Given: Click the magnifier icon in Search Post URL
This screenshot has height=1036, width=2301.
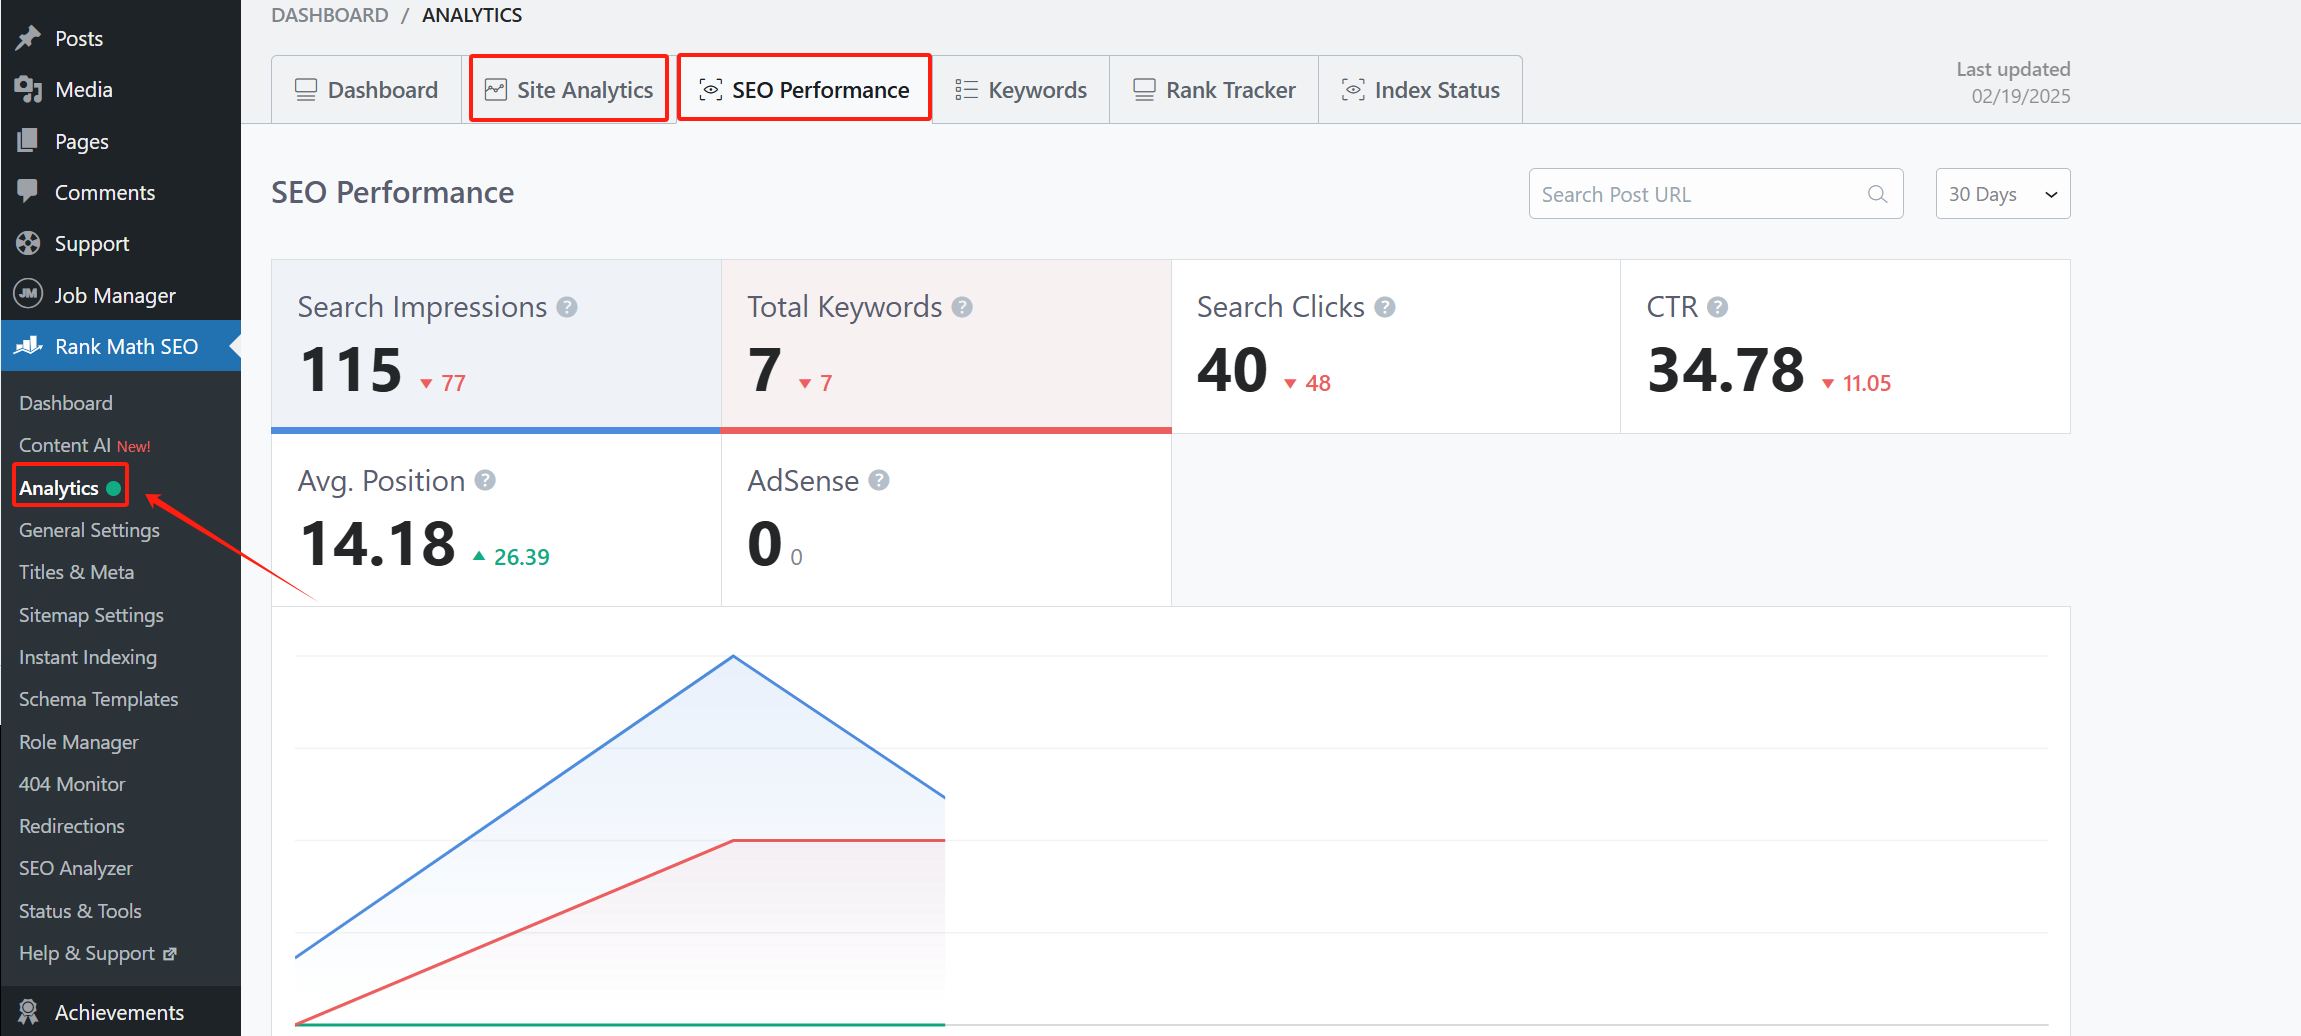Looking at the screenshot, I should click(x=1877, y=193).
